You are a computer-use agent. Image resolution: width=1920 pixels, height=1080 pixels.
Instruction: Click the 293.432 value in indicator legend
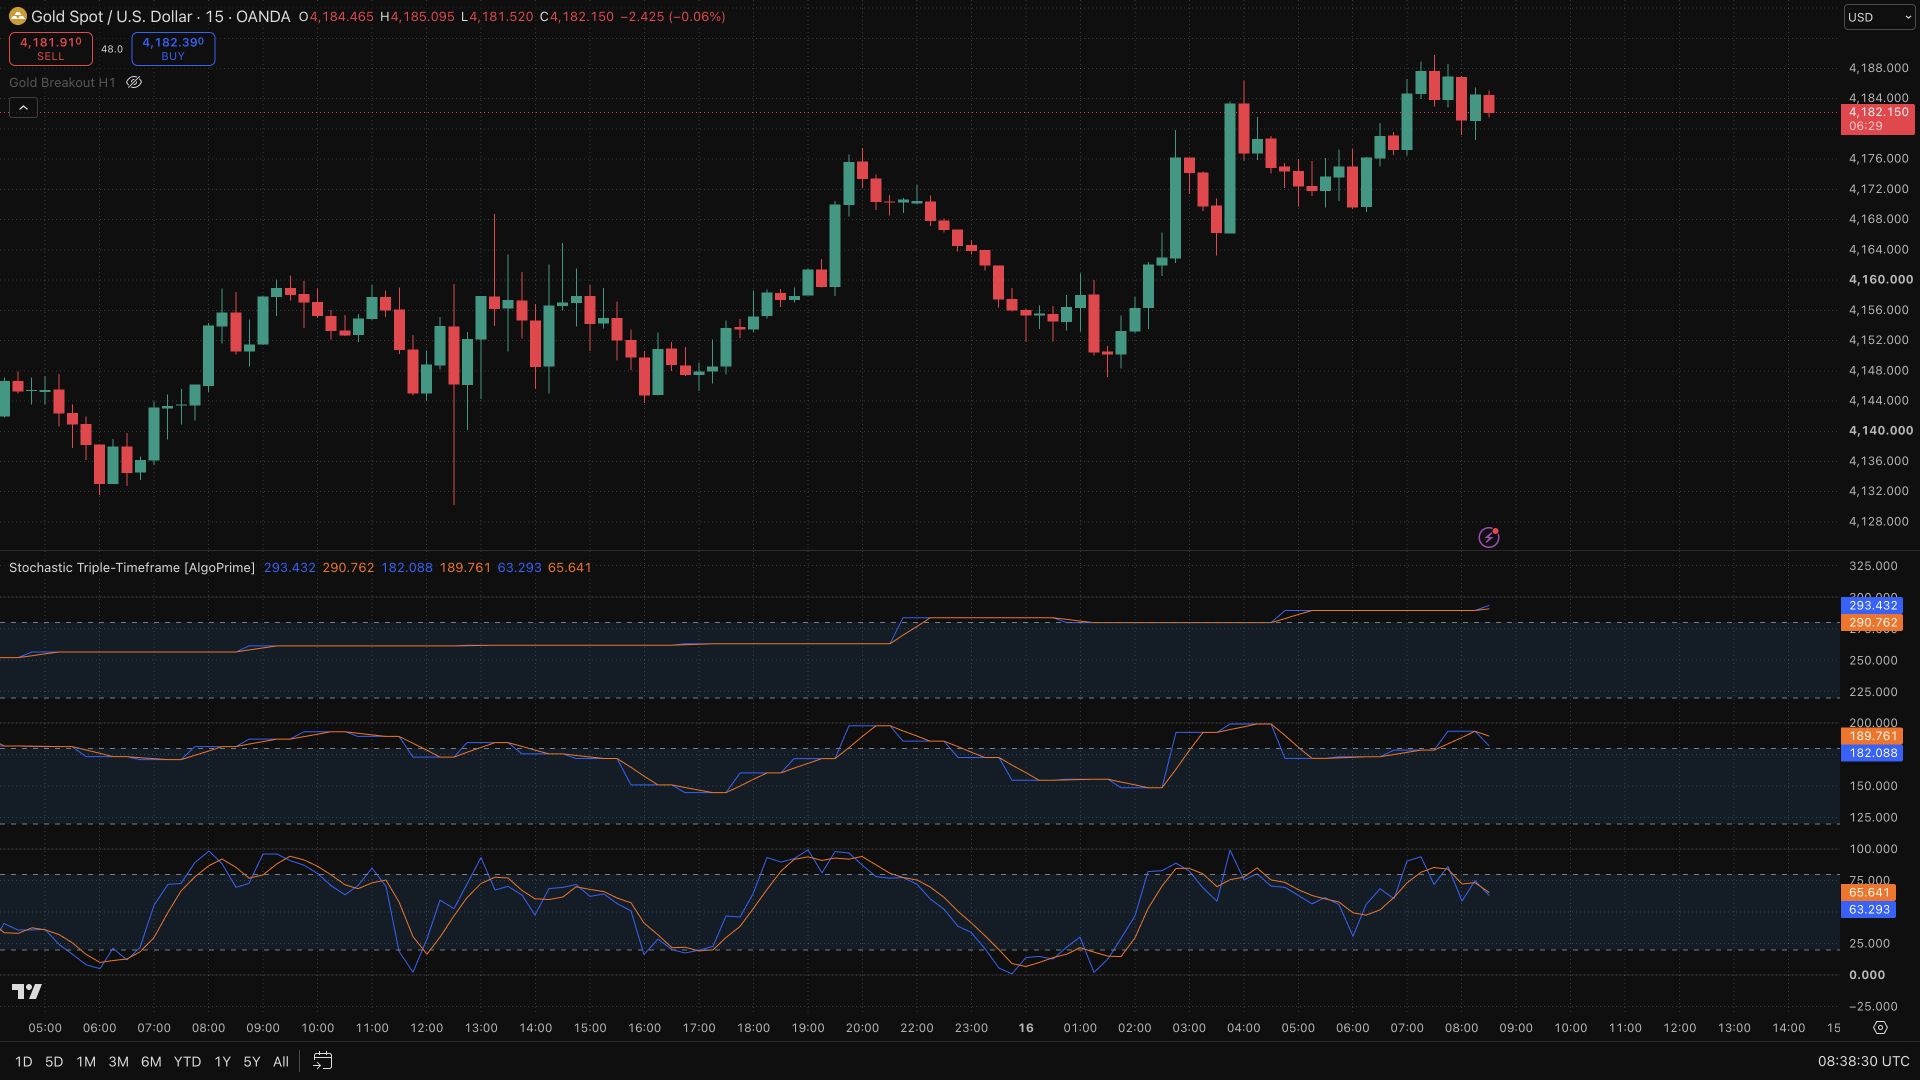(x=289, y=567)
